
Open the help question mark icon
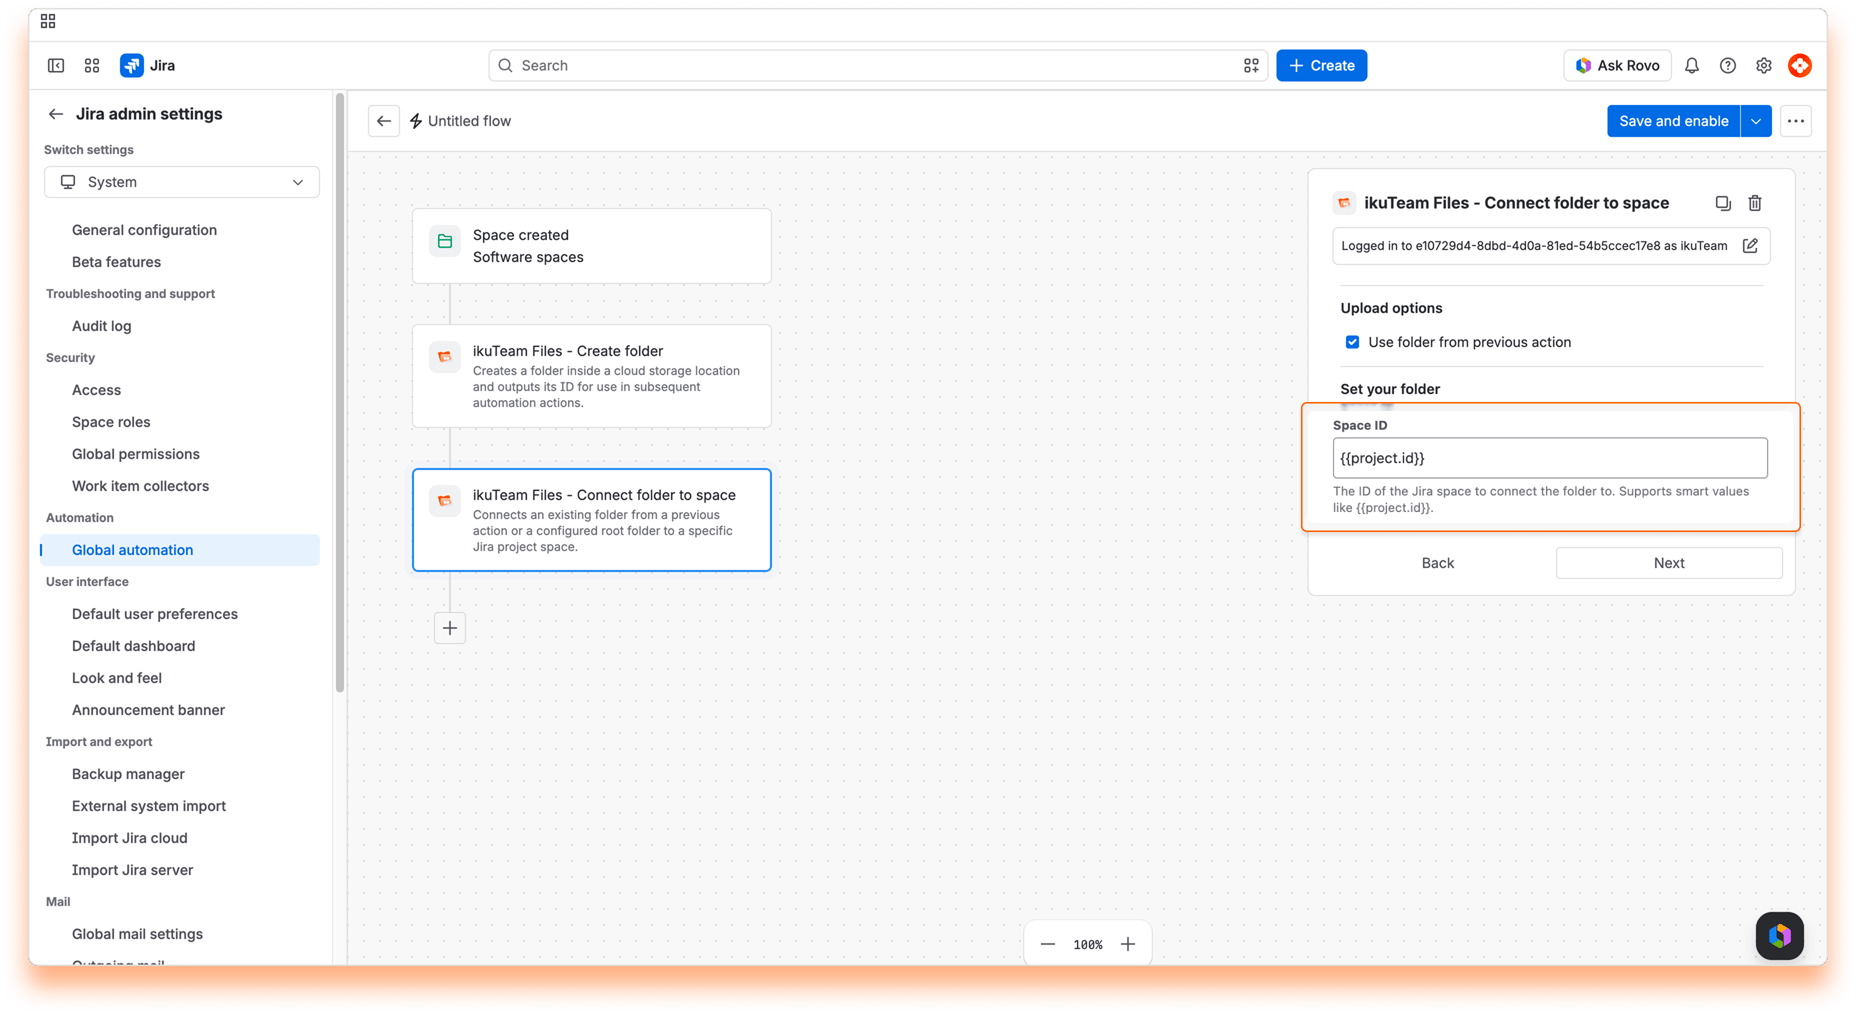click(x=1728, y=66)
